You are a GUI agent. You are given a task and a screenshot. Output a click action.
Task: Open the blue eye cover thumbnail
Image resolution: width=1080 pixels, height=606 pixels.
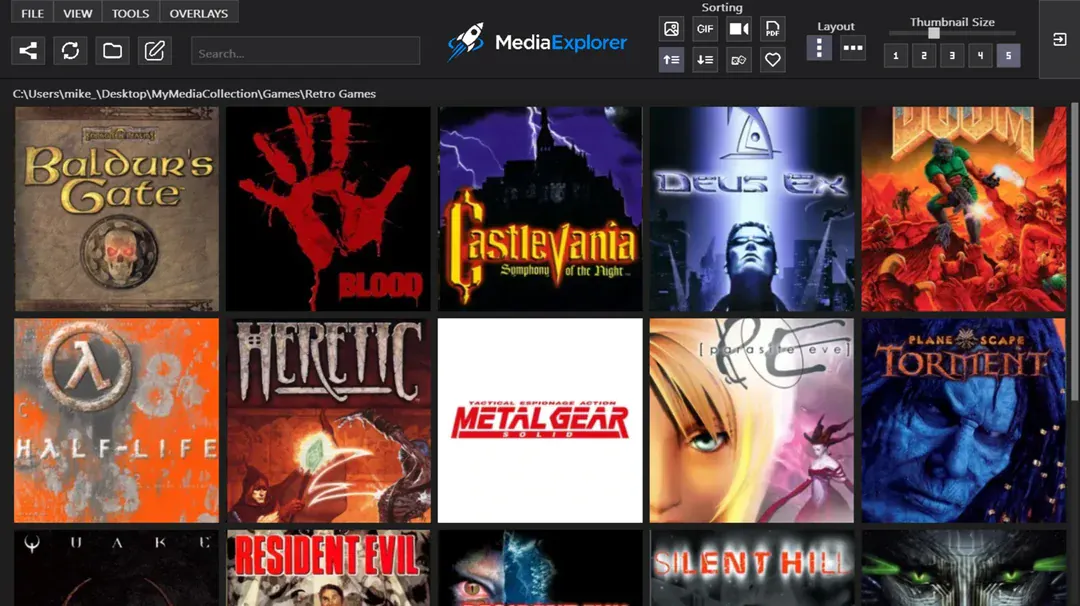[540, 568]
